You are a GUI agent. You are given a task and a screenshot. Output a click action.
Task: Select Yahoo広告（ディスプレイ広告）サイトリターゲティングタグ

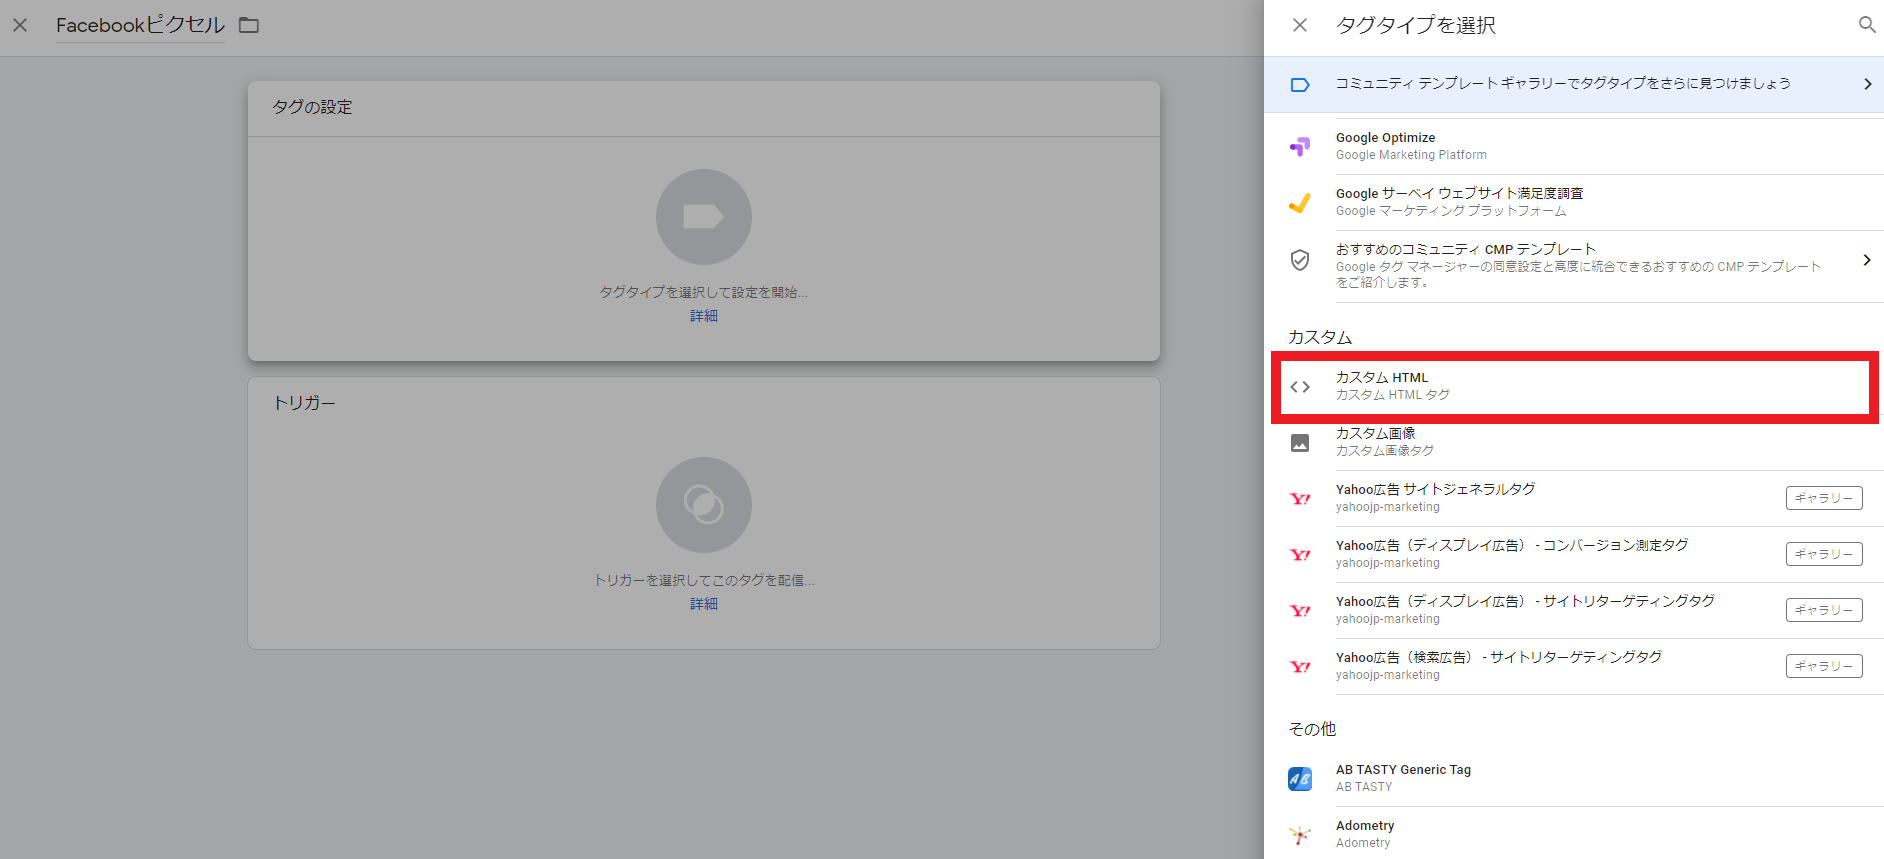point(1574,610)
